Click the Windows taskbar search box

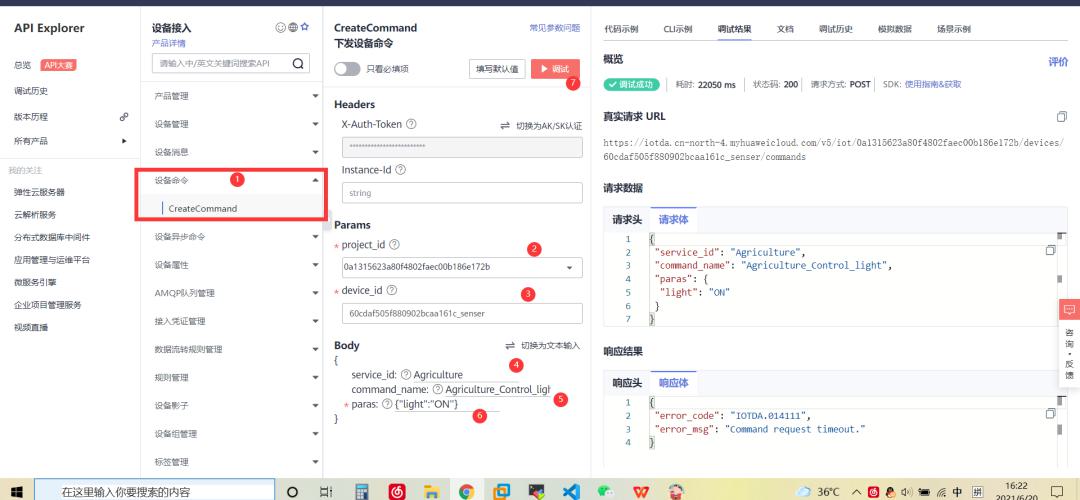[x=154, y=490]
